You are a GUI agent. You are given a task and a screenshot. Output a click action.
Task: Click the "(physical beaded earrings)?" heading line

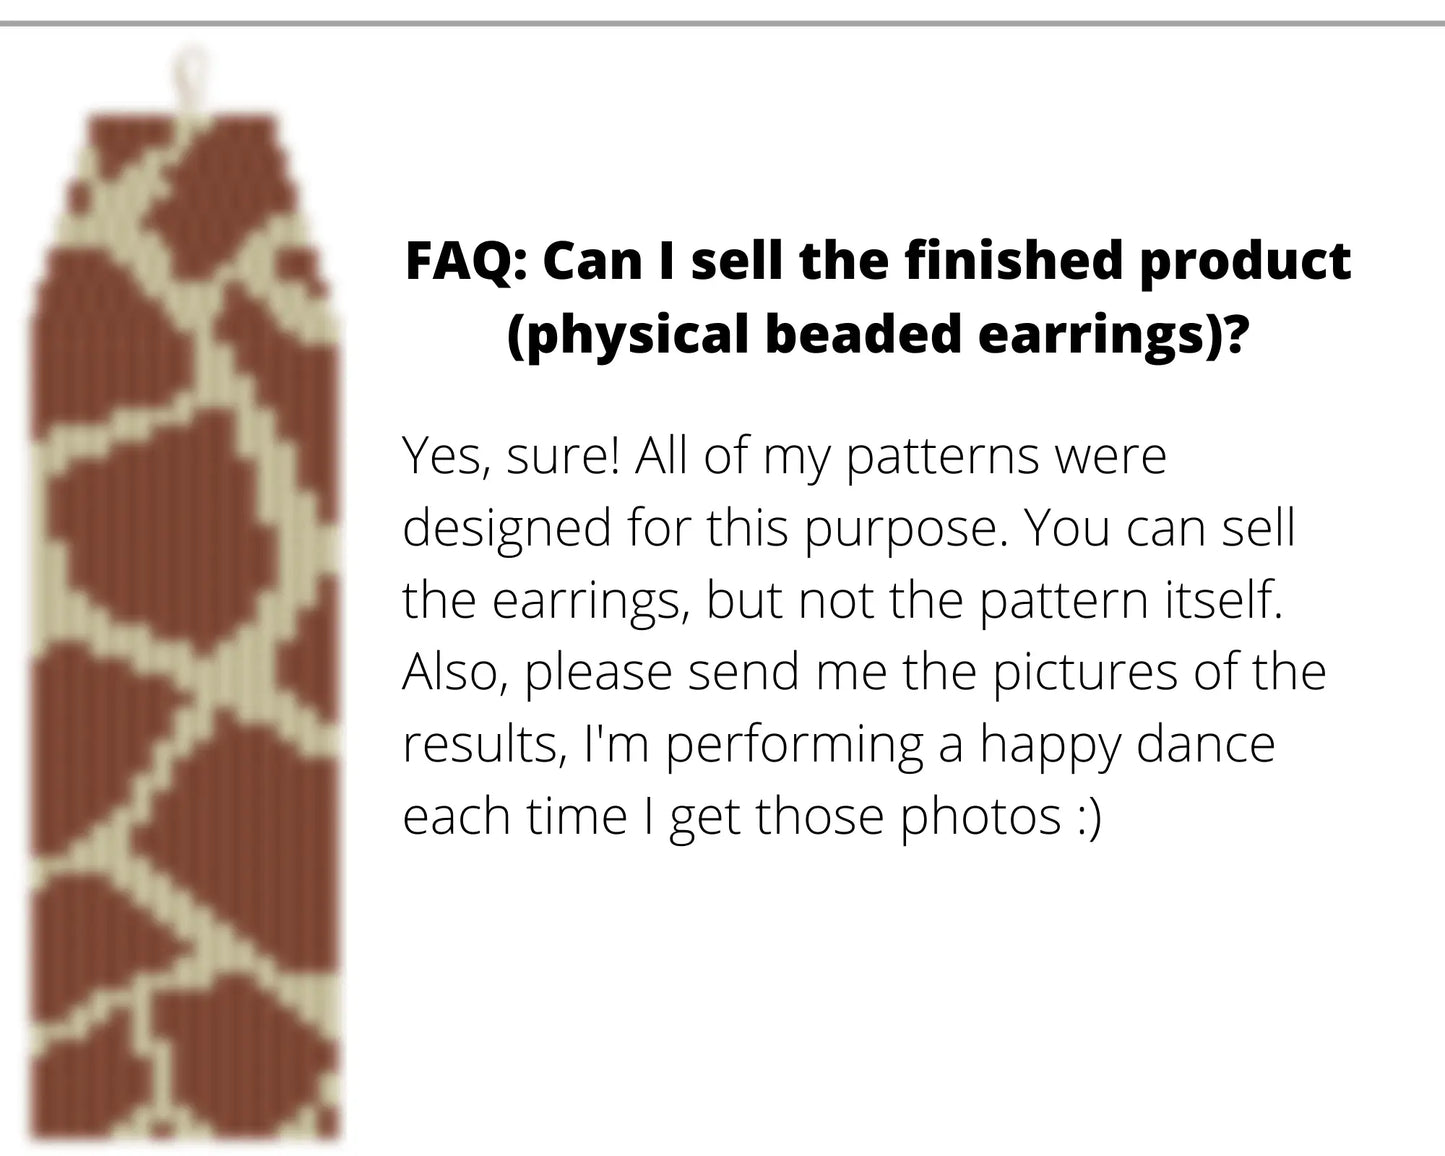click(x=877, y=334)
